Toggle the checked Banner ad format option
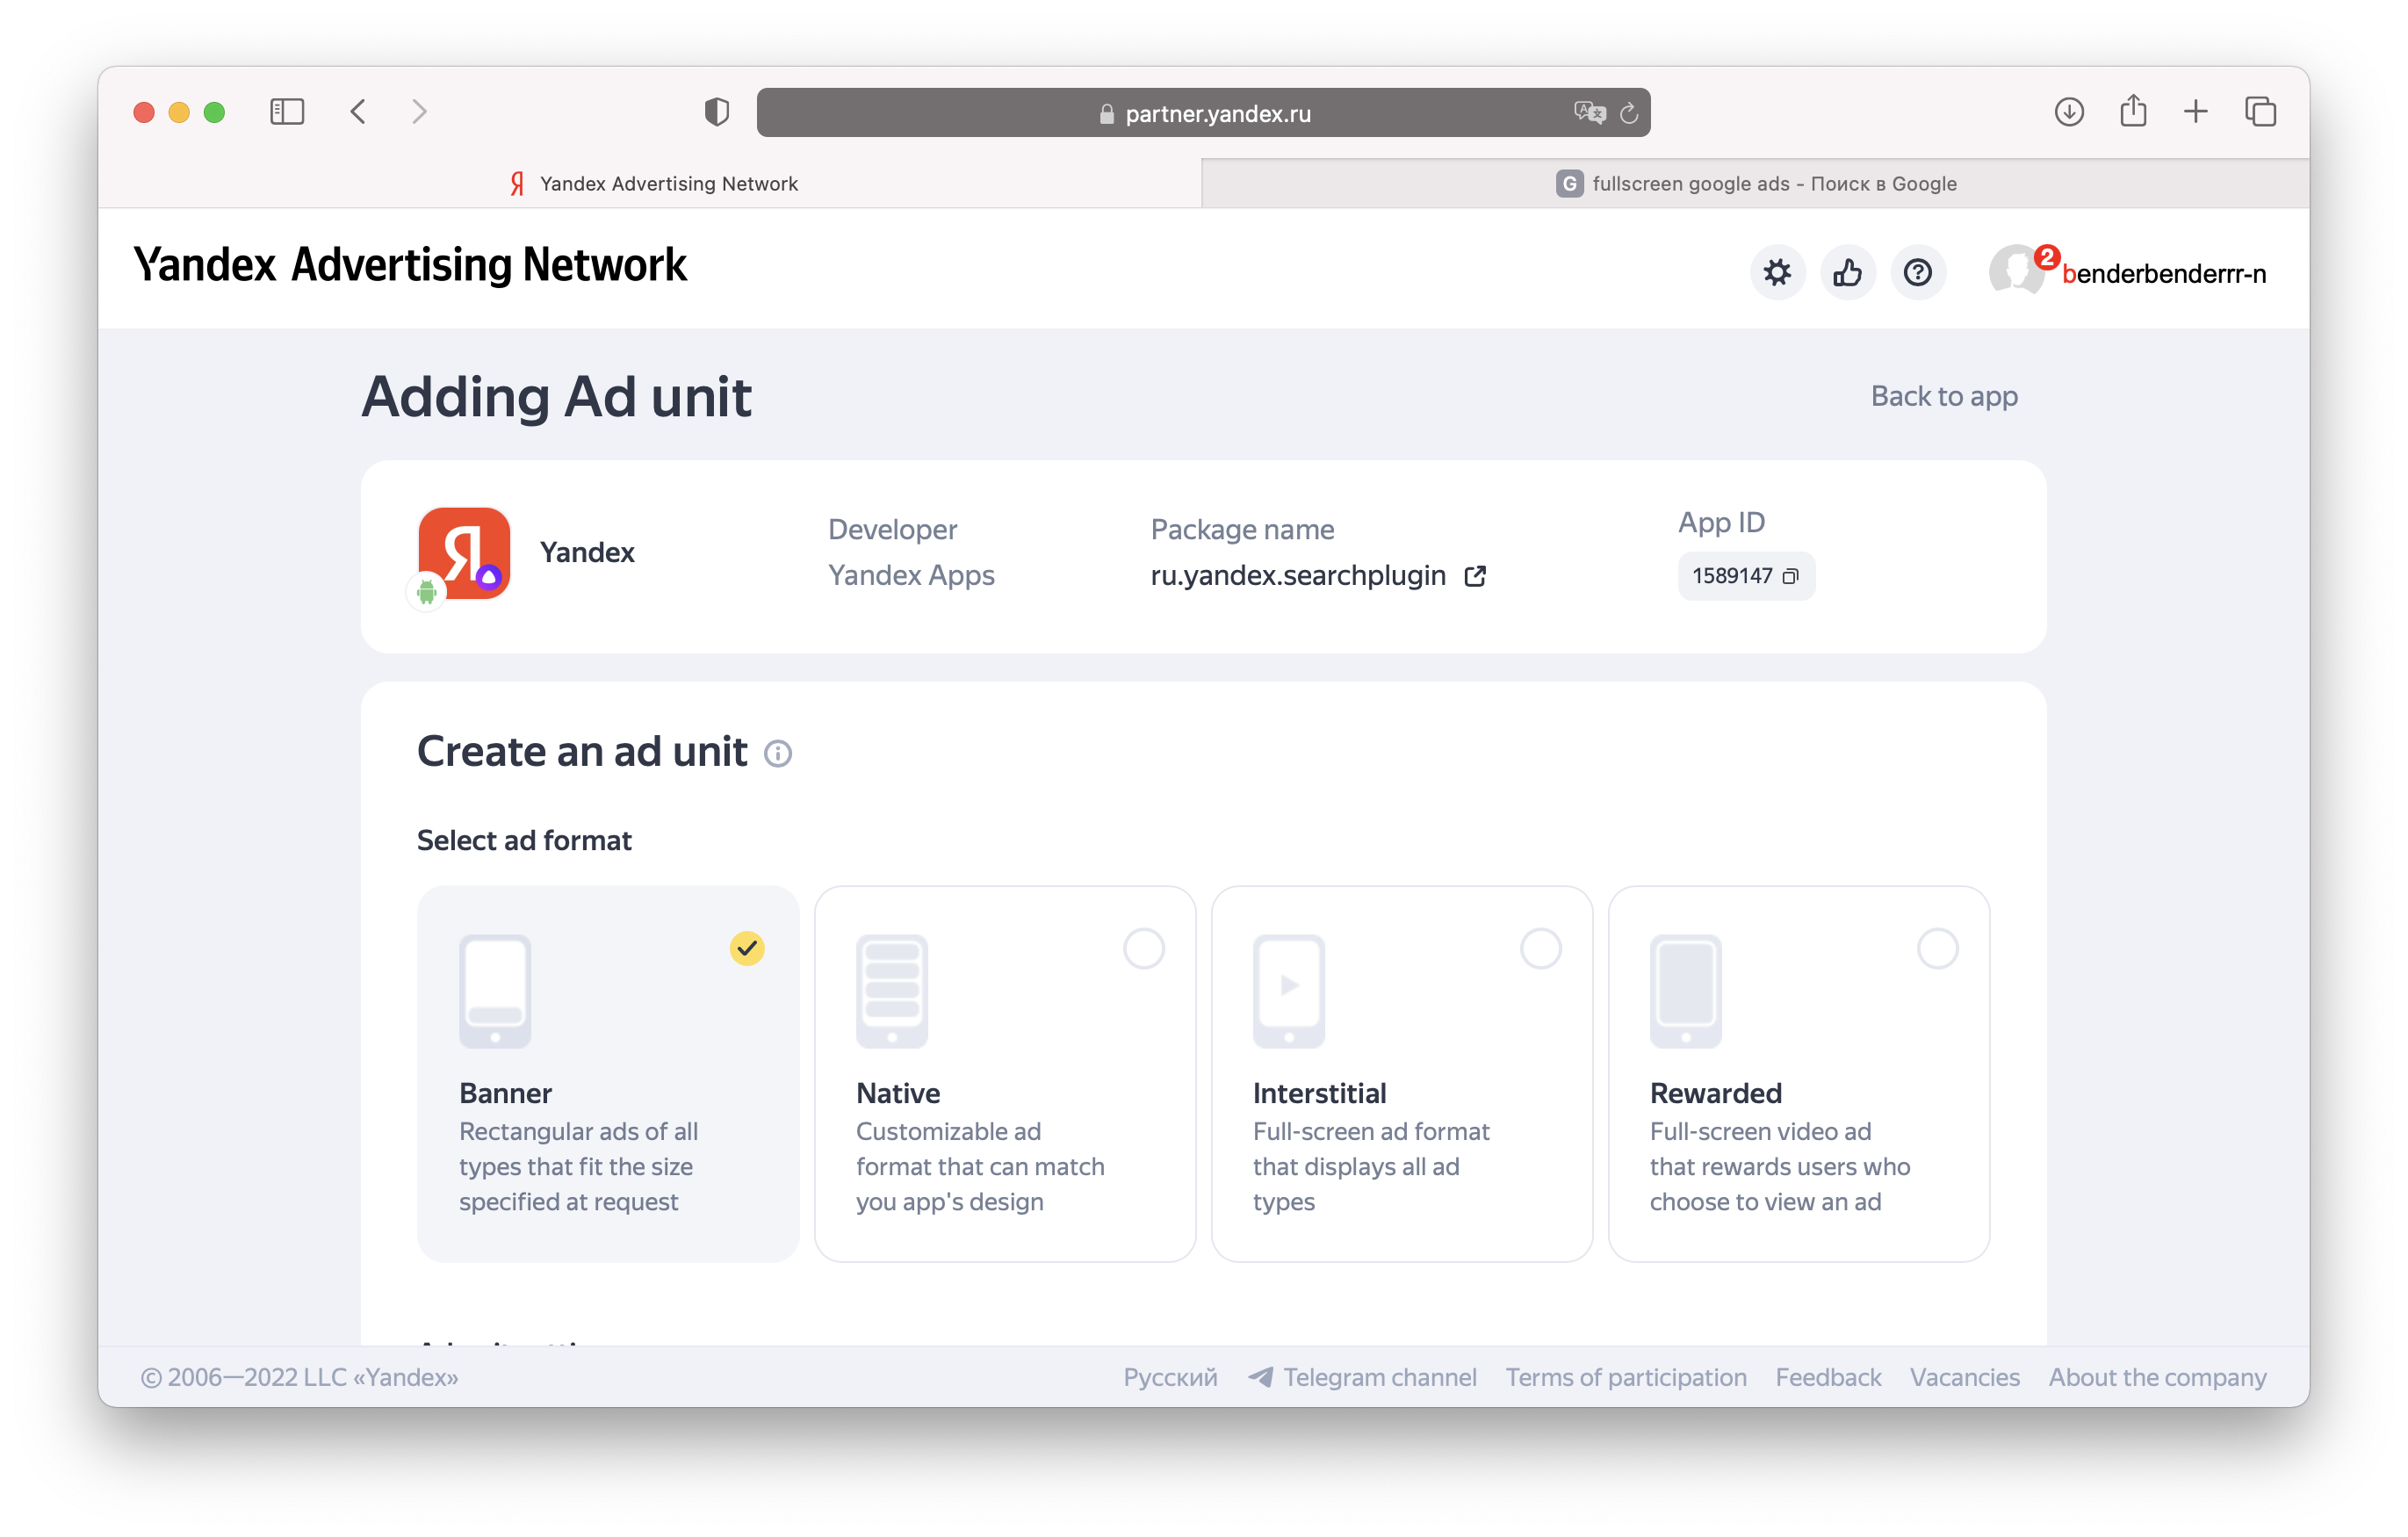Image resolution: width=2408 pixels, height=1537 pixels. click(x=747, y=948)
